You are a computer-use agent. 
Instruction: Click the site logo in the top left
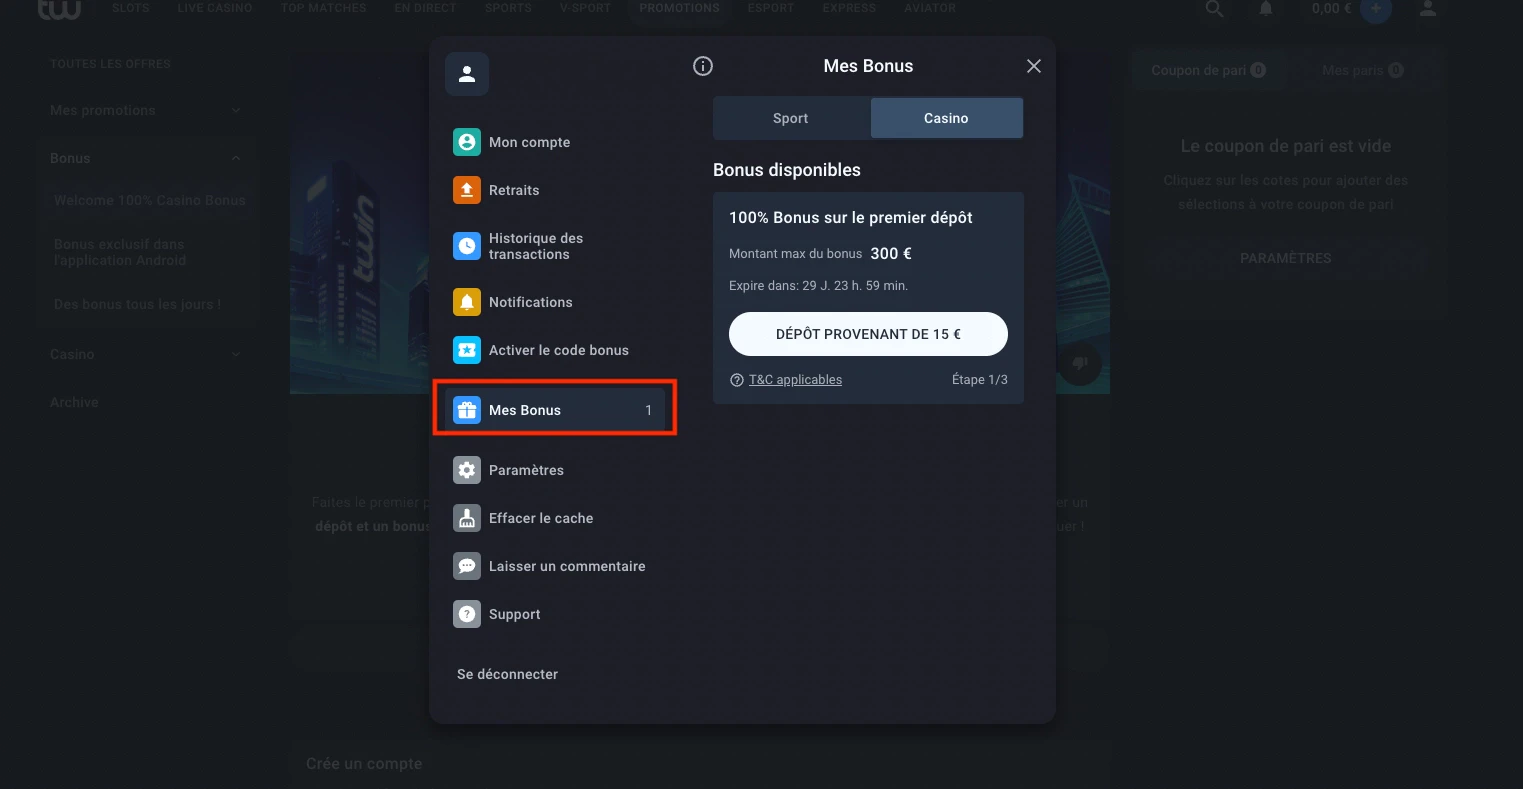point(59,9)
